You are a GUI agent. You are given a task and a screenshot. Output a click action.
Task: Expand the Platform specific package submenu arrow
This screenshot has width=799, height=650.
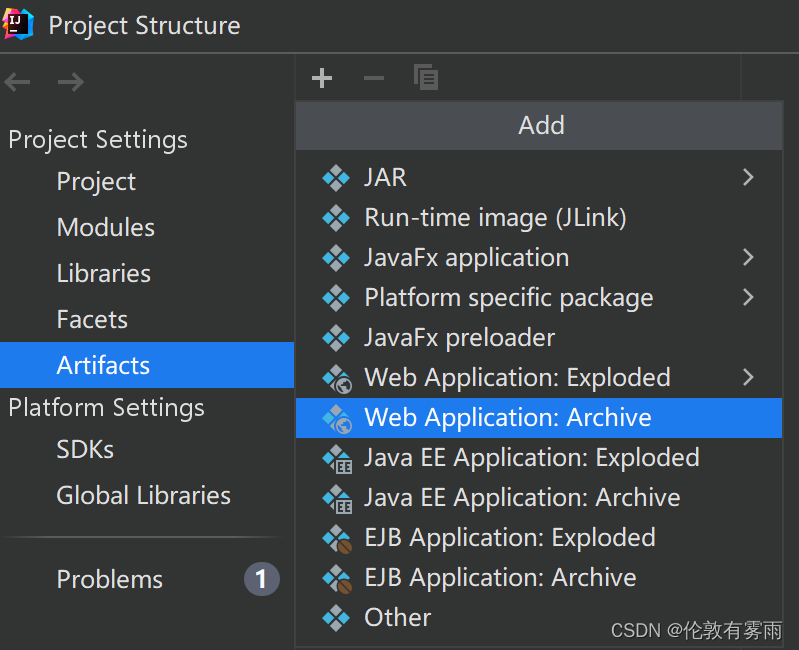pos(748,297)
